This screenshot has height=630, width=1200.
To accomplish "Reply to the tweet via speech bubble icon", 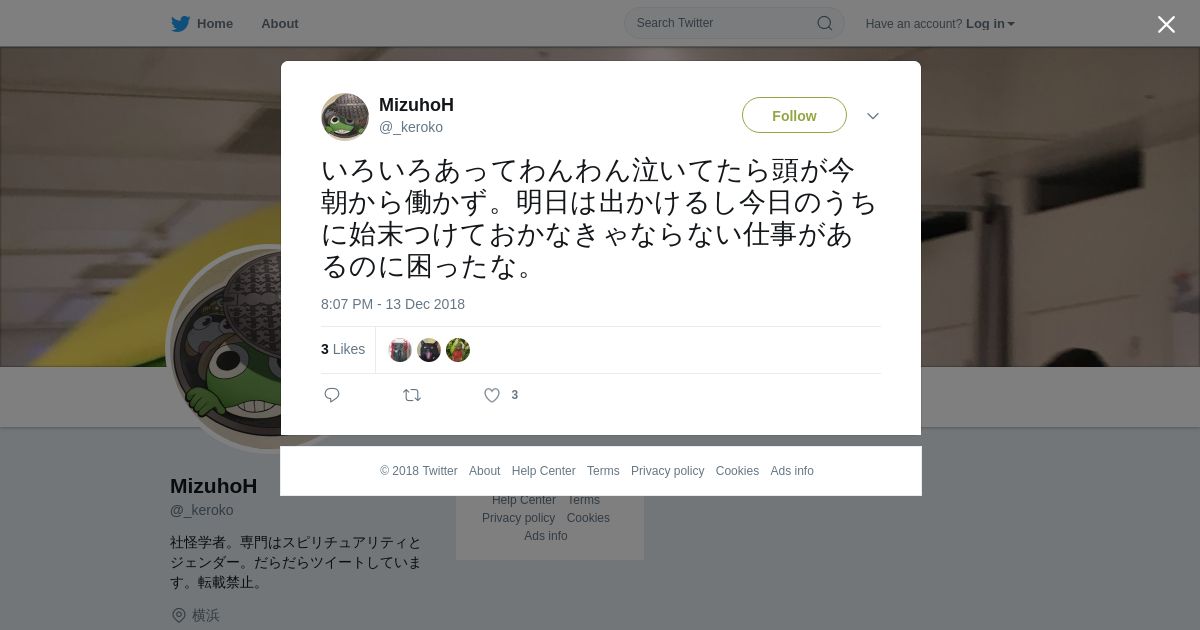I will pyautogui.click(x=332, y=395).
